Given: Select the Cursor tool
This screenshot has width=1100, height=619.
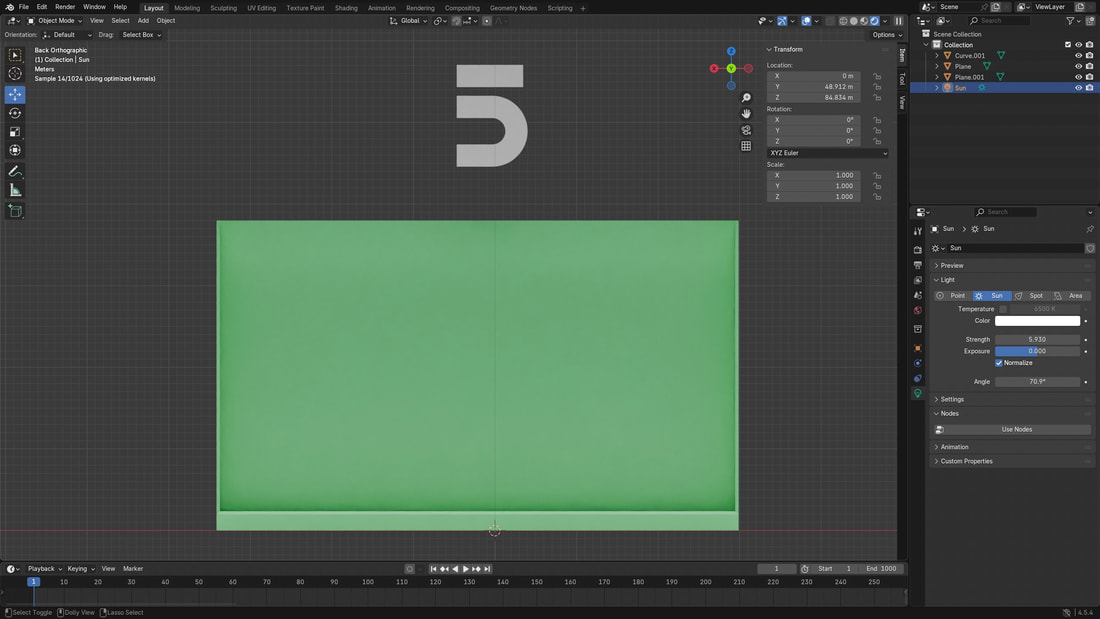Looking at the screenshot, I should [x=15, y=74].
